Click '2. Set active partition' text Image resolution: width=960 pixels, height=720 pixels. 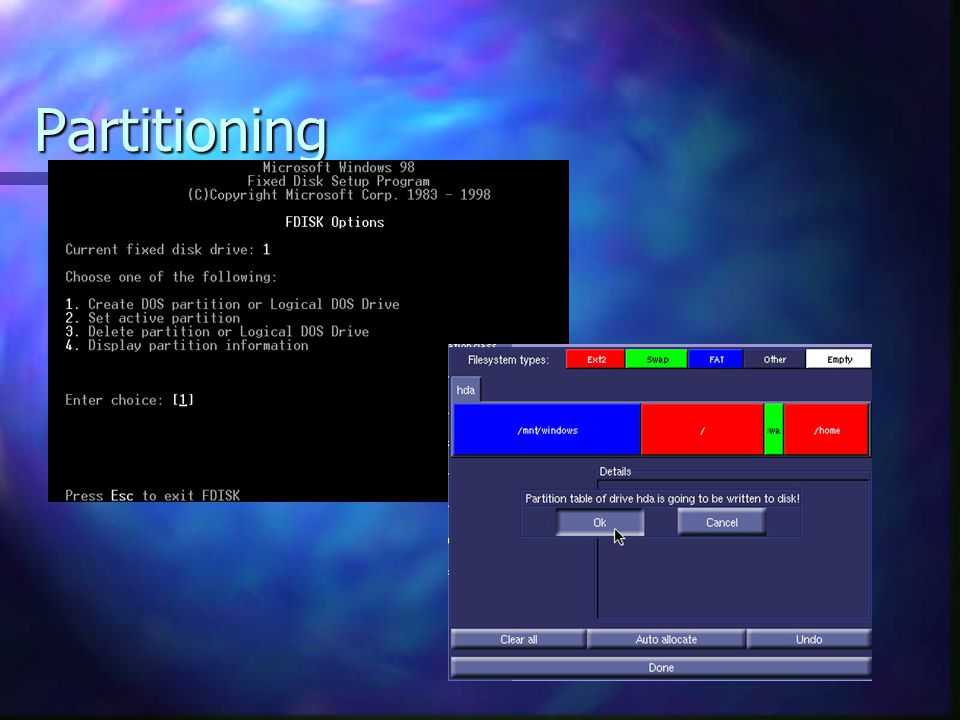pos(152,318)
